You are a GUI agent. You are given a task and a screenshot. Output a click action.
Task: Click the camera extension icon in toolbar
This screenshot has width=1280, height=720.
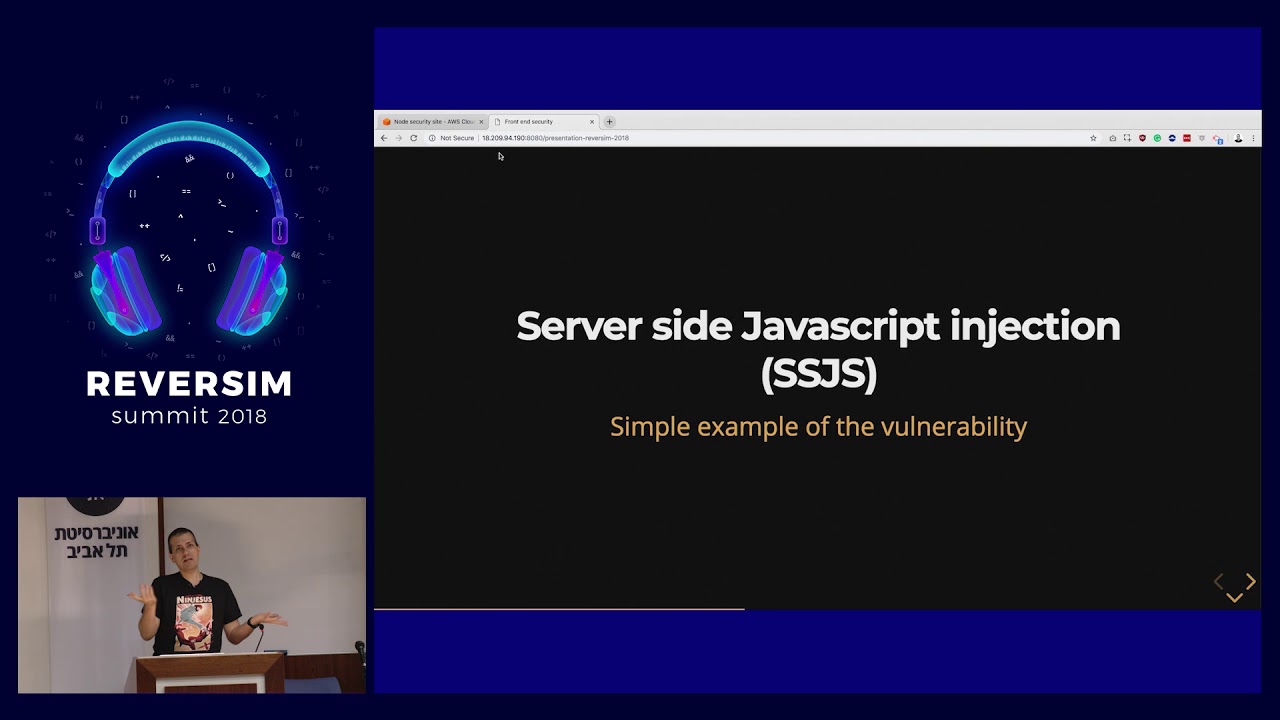[1112, 138]
